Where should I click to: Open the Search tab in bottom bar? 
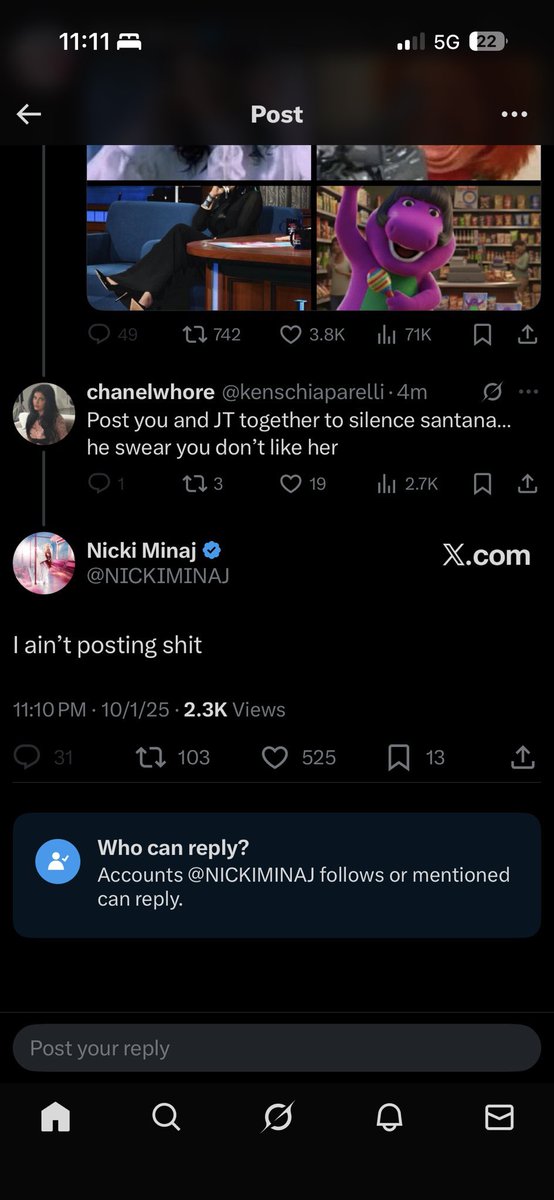point(166,1117)
